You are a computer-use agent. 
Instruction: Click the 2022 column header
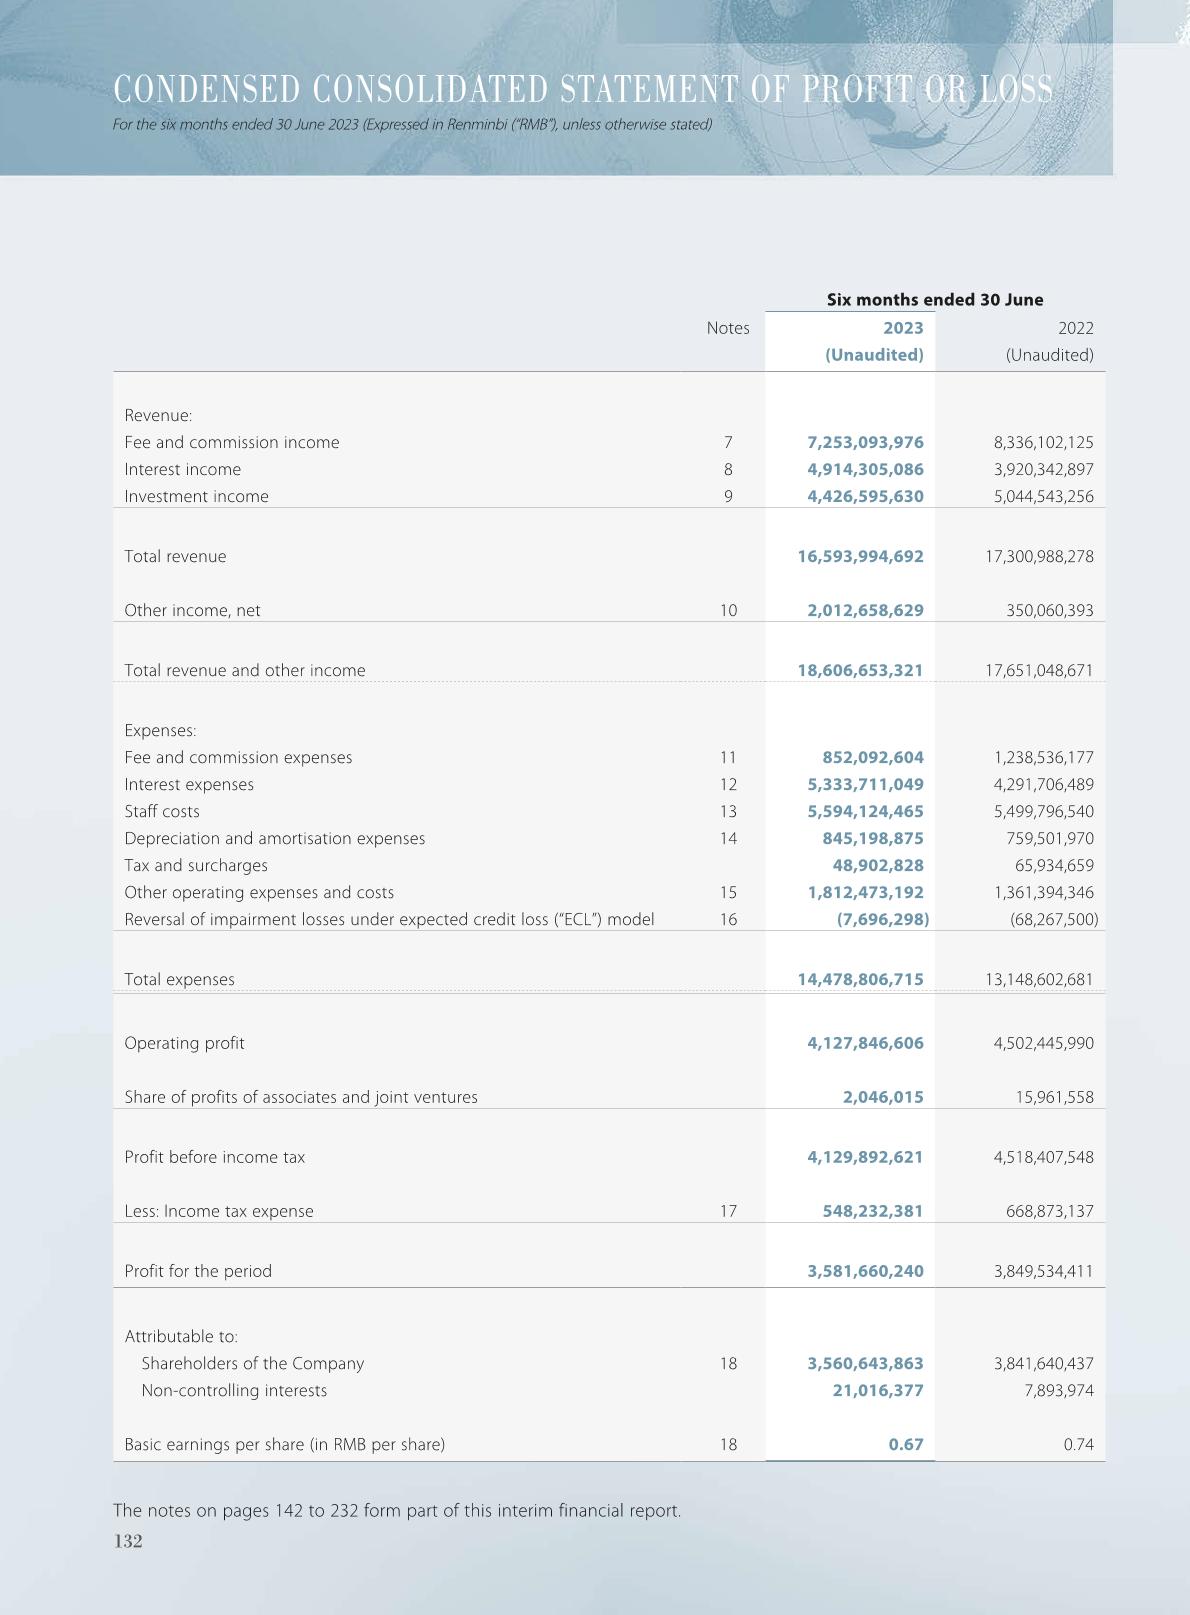tap(1073, 328)
